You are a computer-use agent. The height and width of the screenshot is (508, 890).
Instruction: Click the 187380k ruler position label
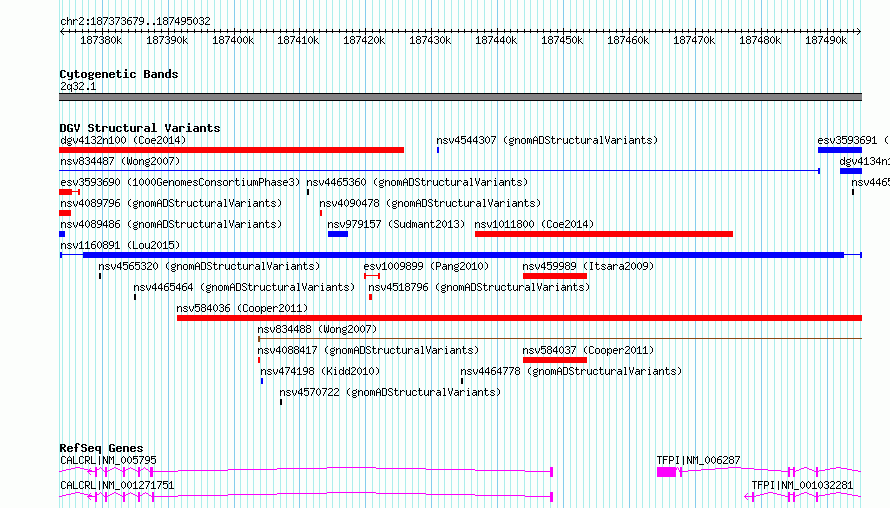click(x=101, y=40)
